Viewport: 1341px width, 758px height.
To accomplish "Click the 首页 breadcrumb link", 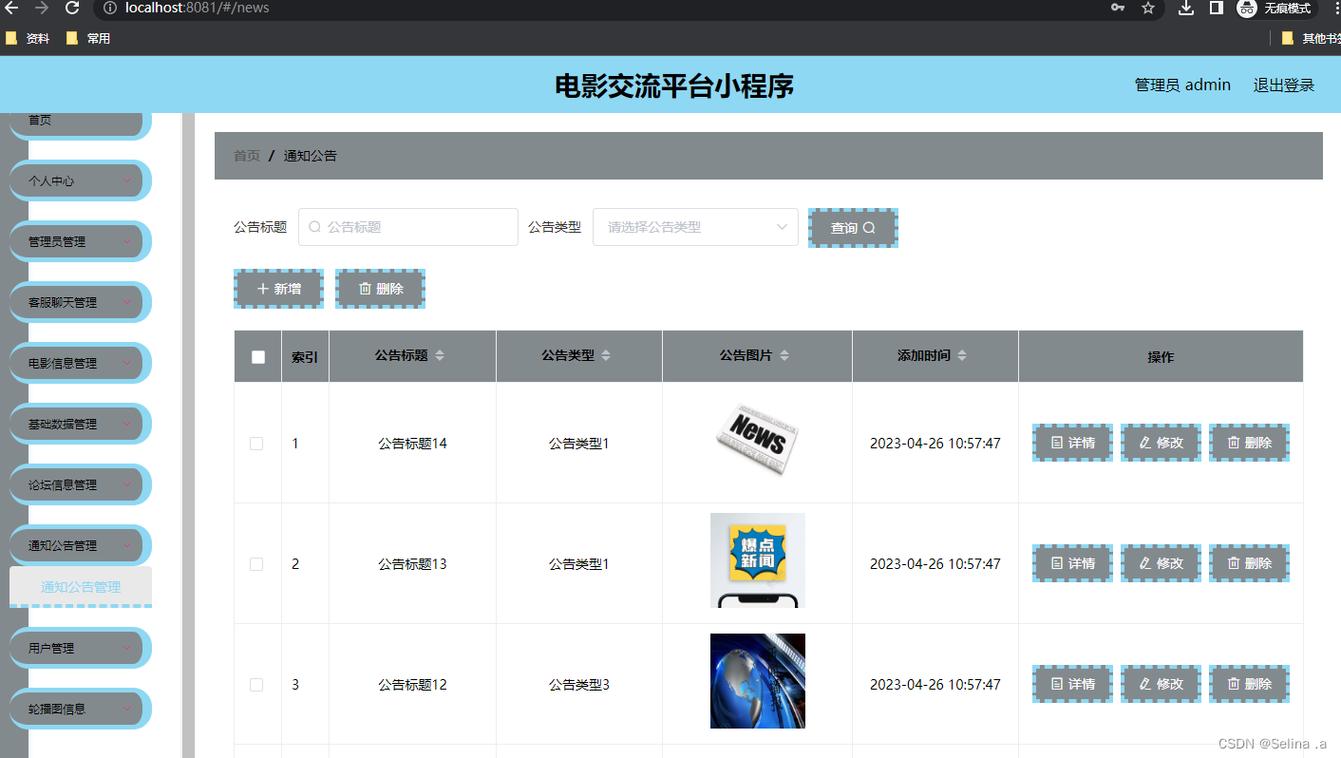I will point(246,156).
